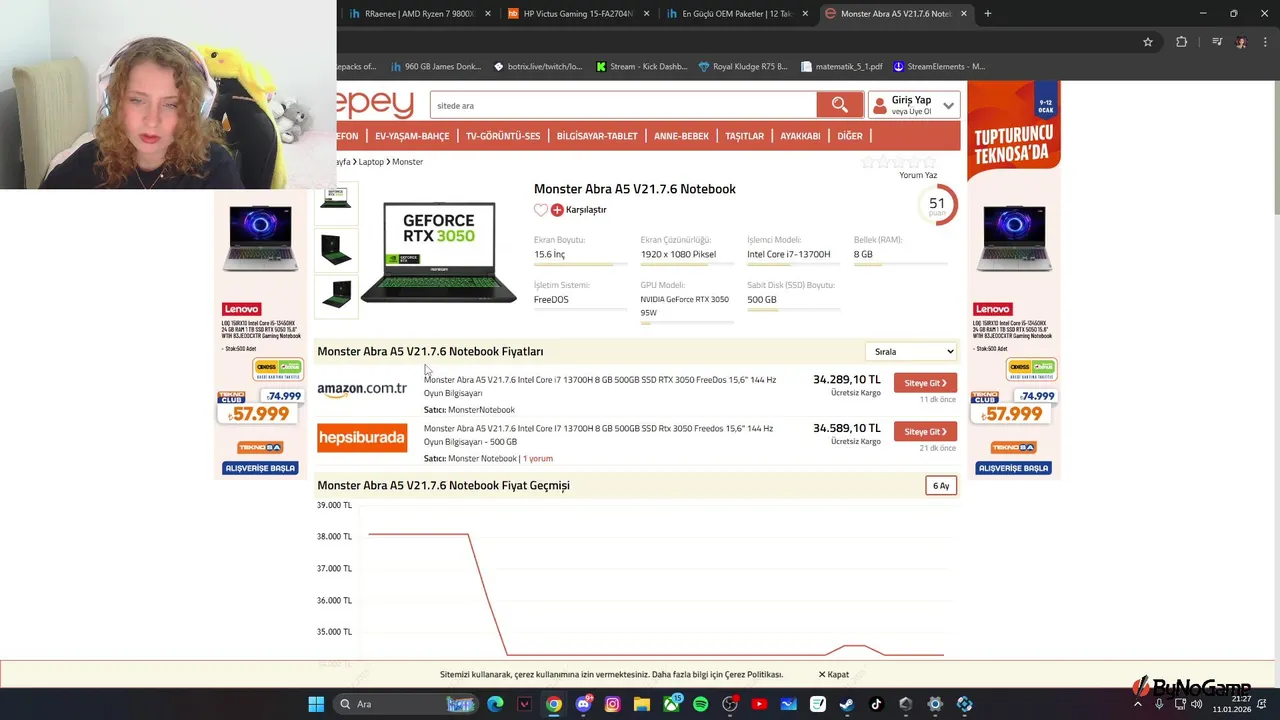Open TikTok from the taskbar
This screenshot has width=1280, height=720.
876,704
